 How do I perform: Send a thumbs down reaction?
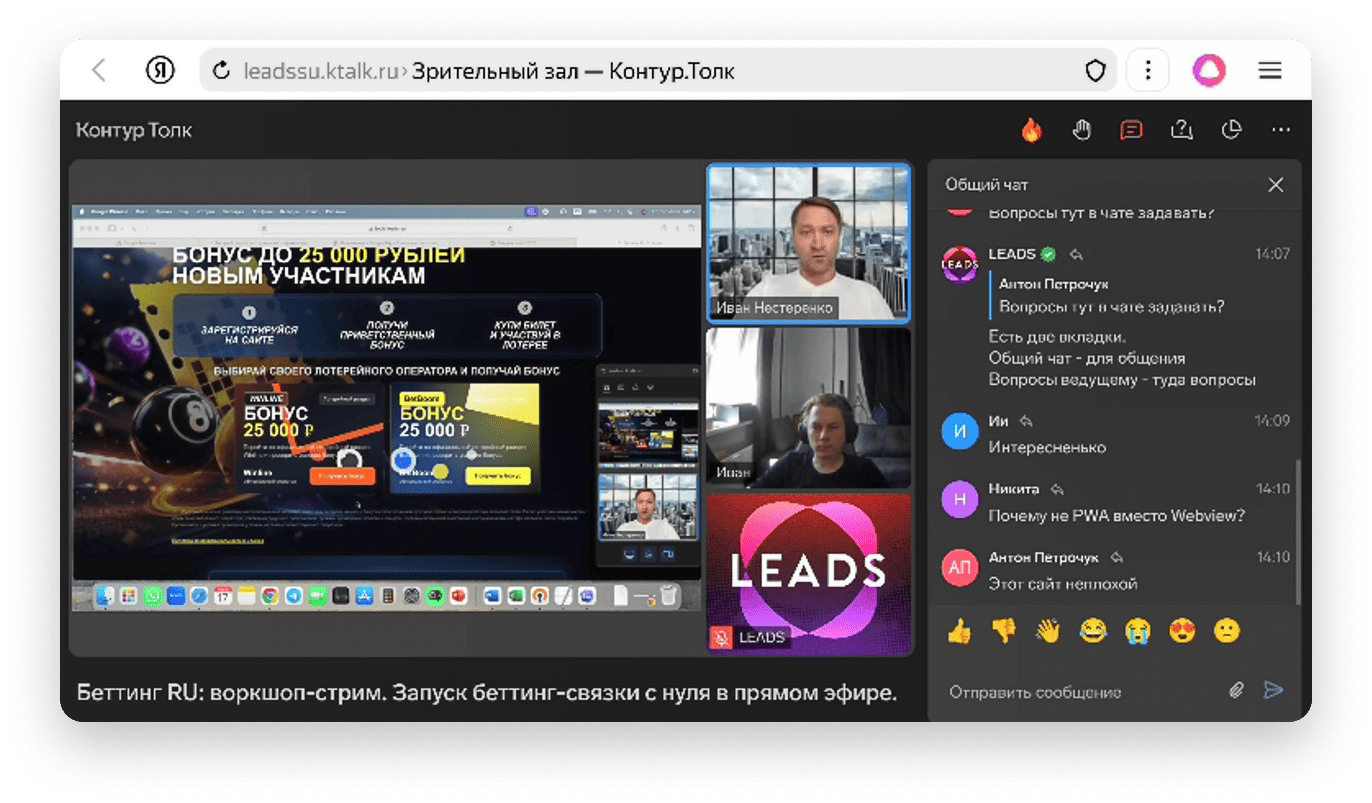(x=1003, y=631)
